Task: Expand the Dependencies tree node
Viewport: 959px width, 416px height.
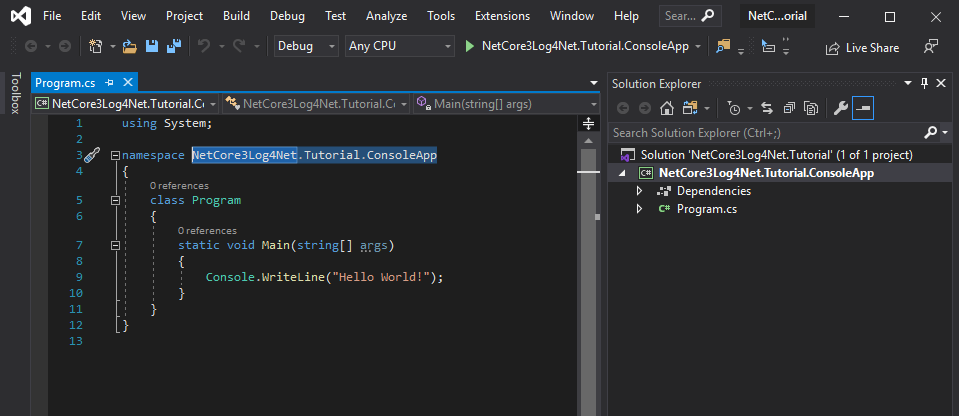Action: [640, 191]
